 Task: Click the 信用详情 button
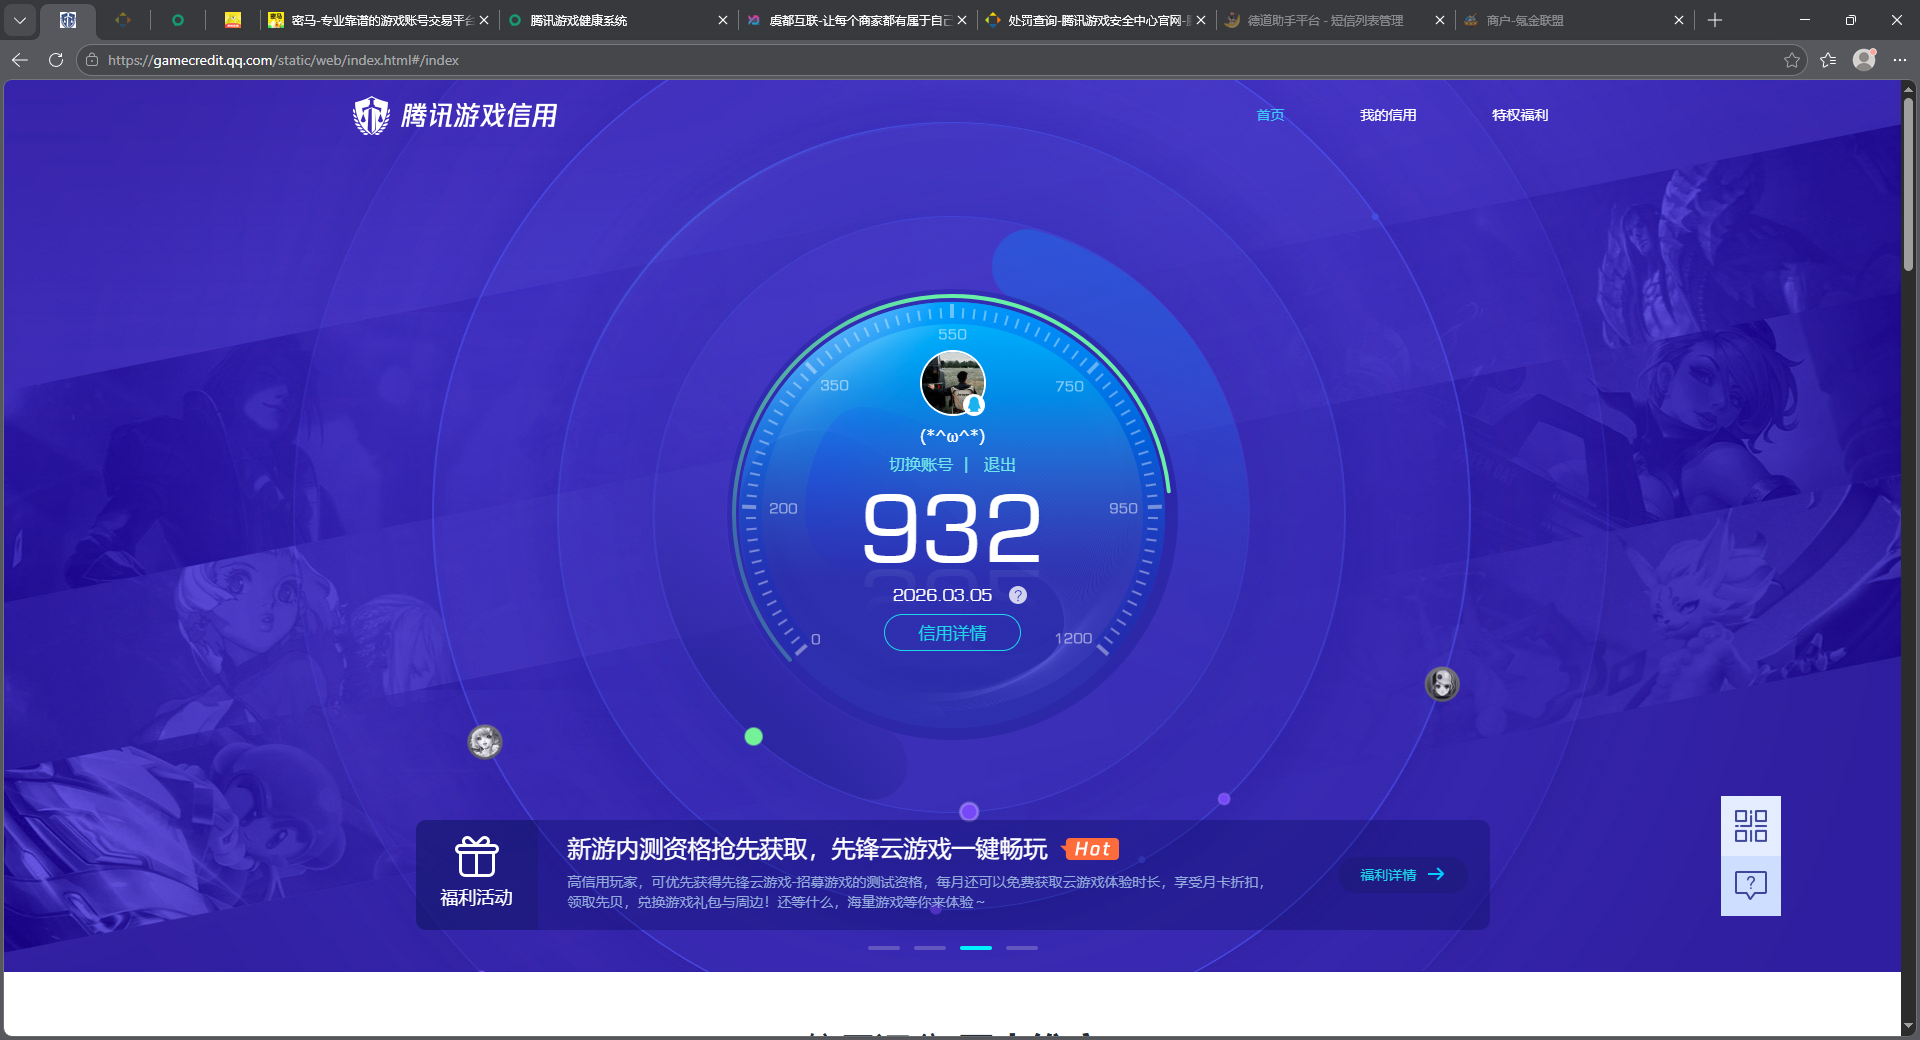point(952,633)
